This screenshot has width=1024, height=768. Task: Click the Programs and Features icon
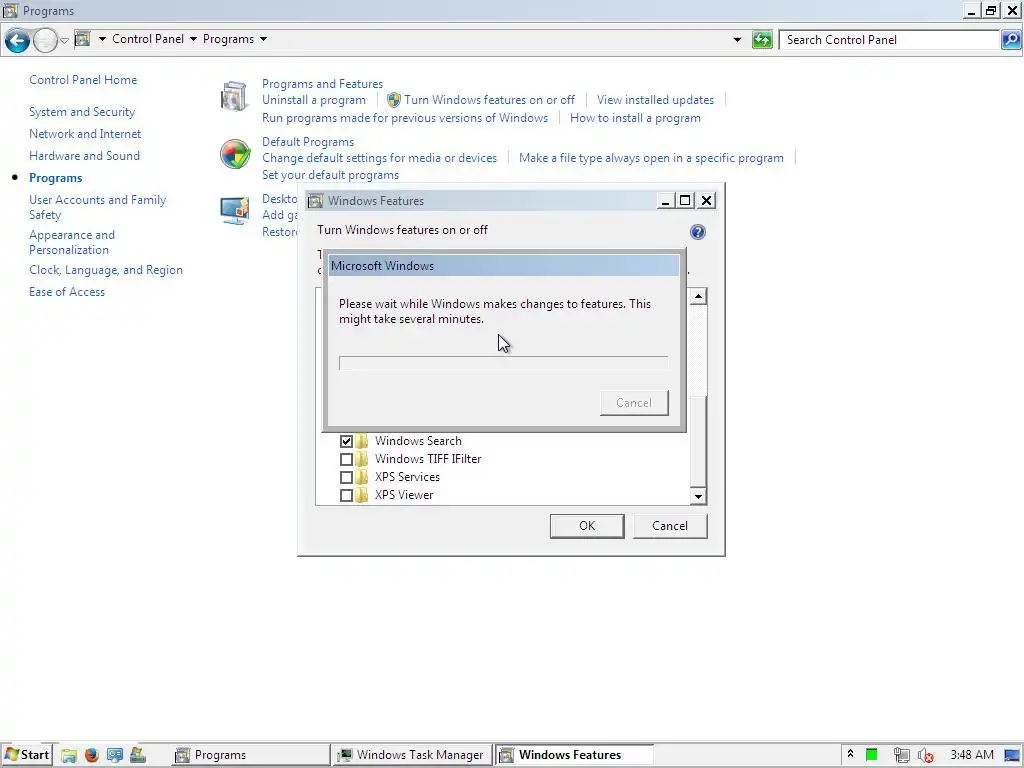coord(234,97)
